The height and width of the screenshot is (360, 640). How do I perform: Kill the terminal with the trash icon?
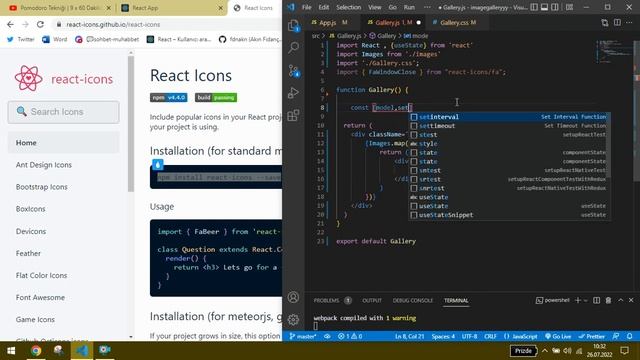(x=608, y=300)
